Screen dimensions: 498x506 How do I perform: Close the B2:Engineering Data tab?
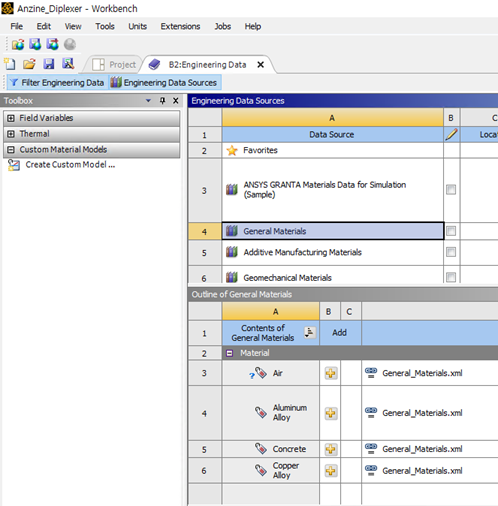pyautogui.click(x=261, y=65)
